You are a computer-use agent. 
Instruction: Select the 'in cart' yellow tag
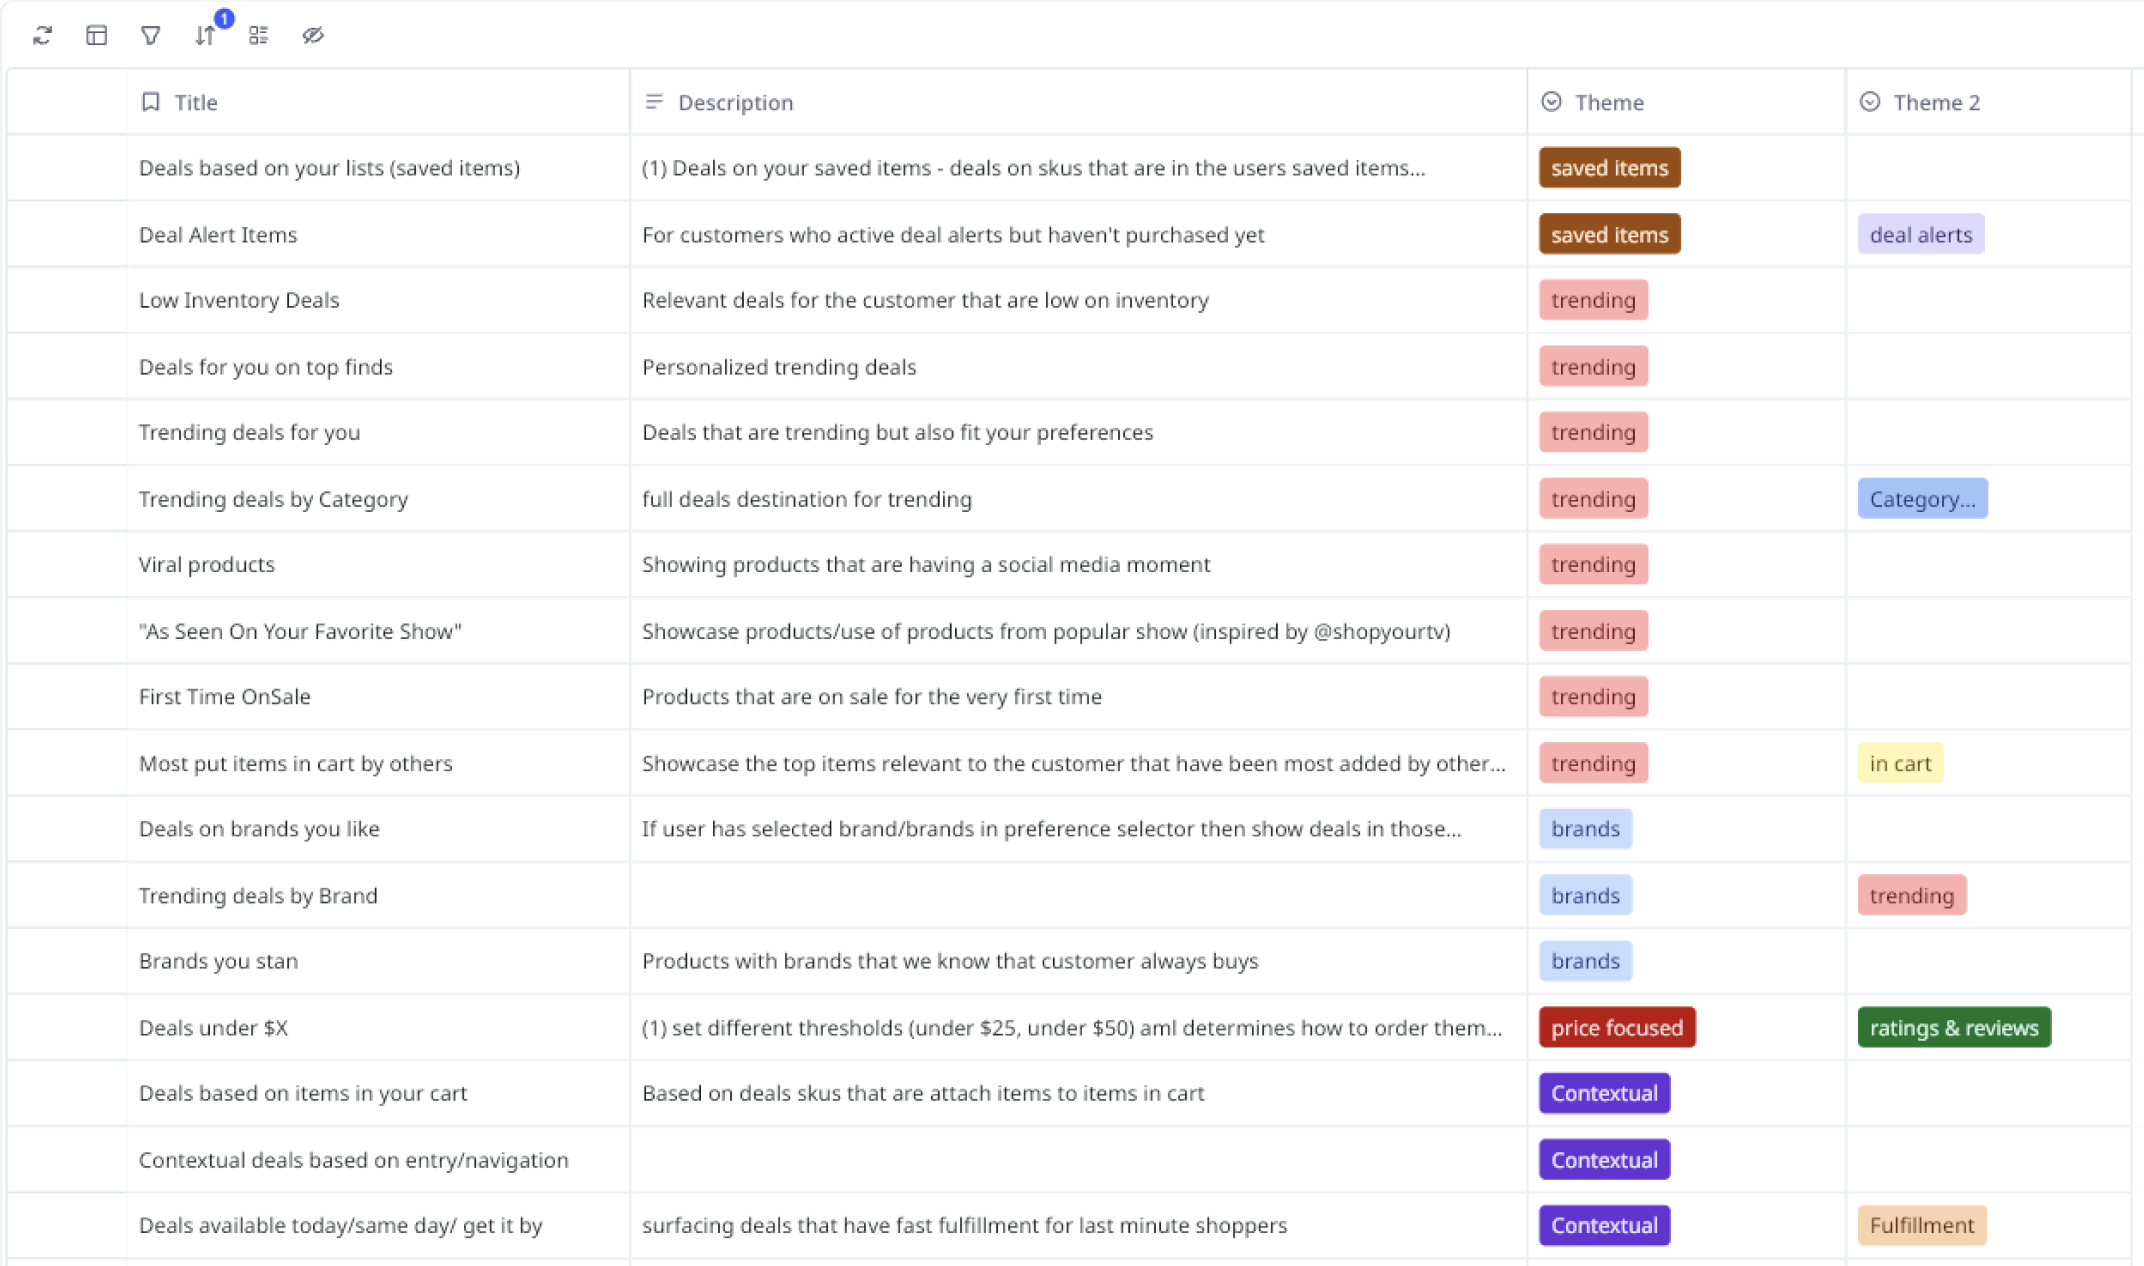tap(1899, 764)
